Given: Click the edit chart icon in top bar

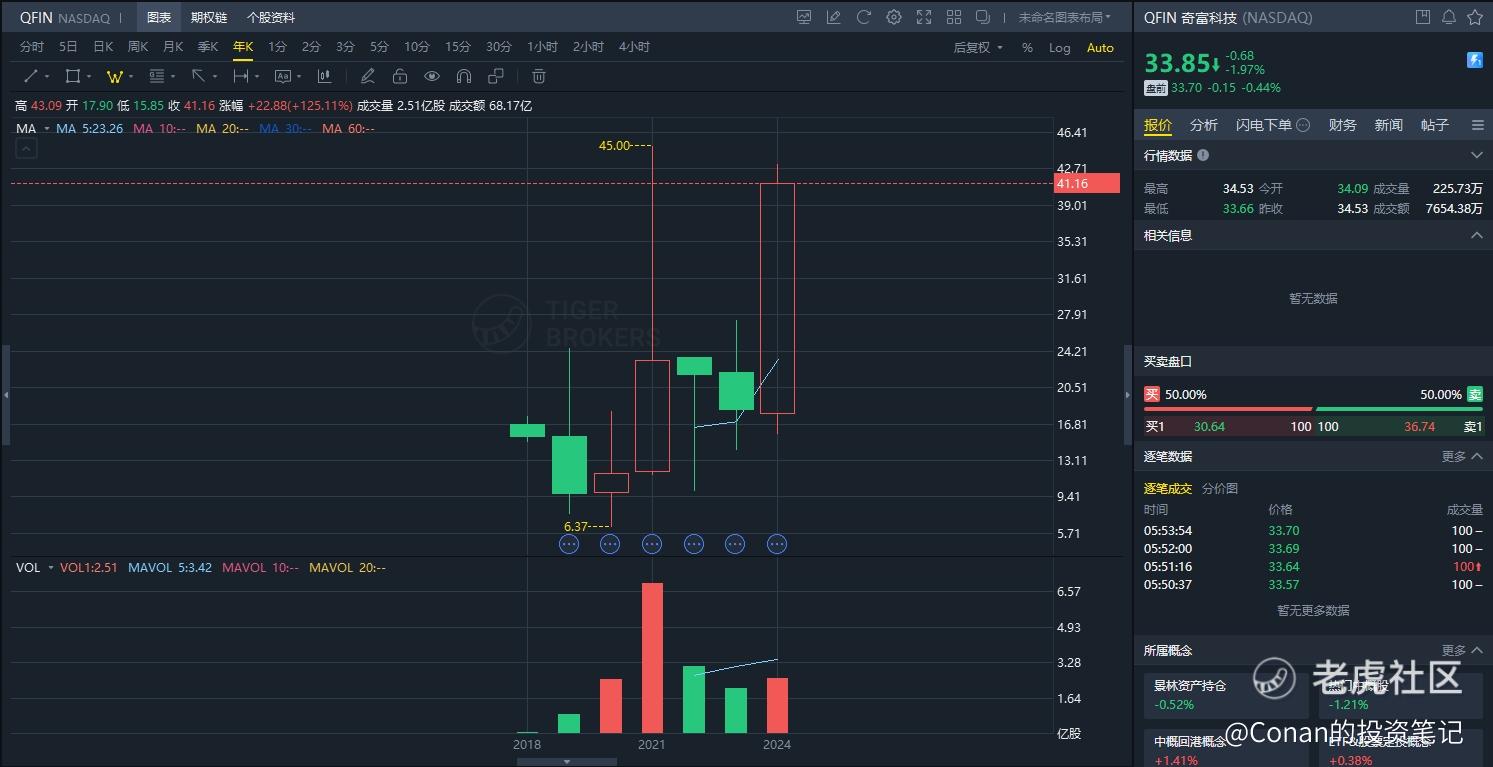Looking at the screenshot, I should click(x=834, y=17).
